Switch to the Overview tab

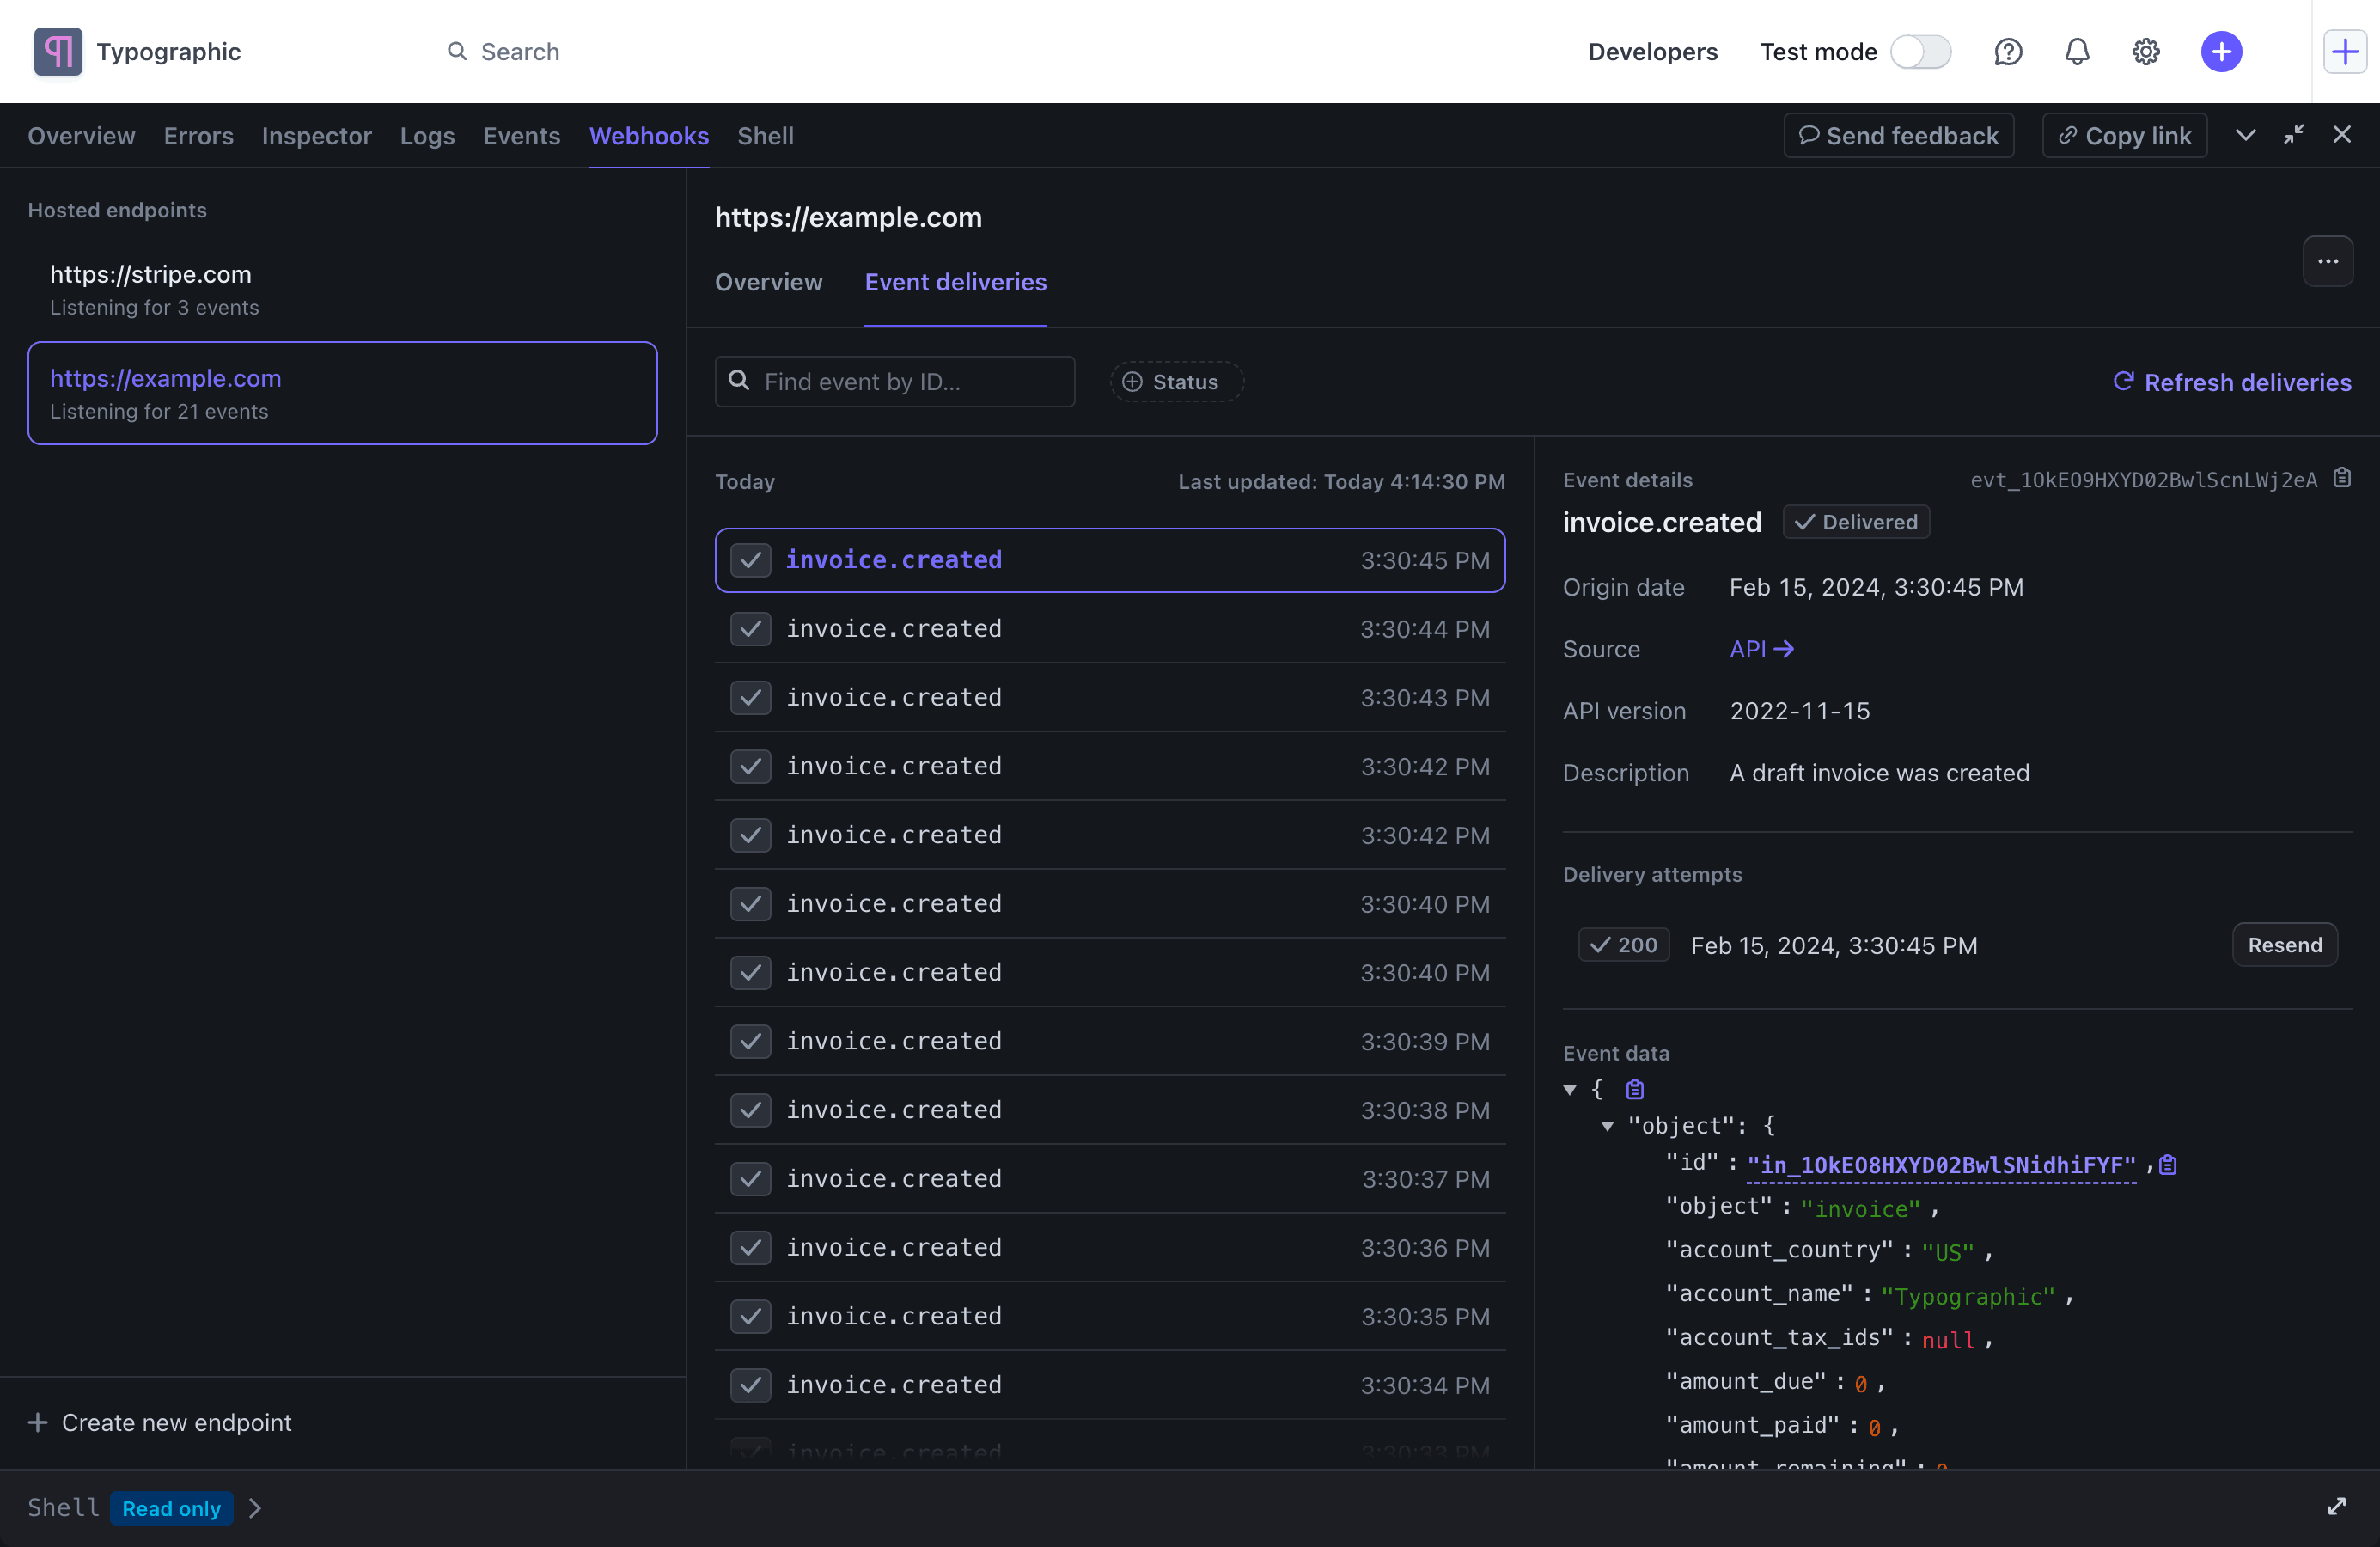(768, 281)
